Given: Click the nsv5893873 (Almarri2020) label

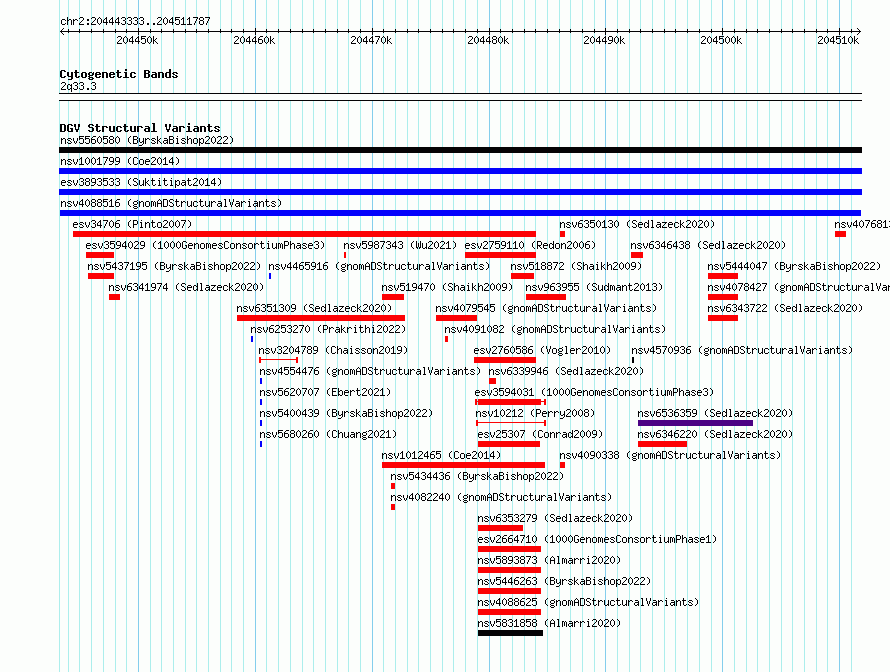Looking at the screenshot, I should (x=549, y=560).
